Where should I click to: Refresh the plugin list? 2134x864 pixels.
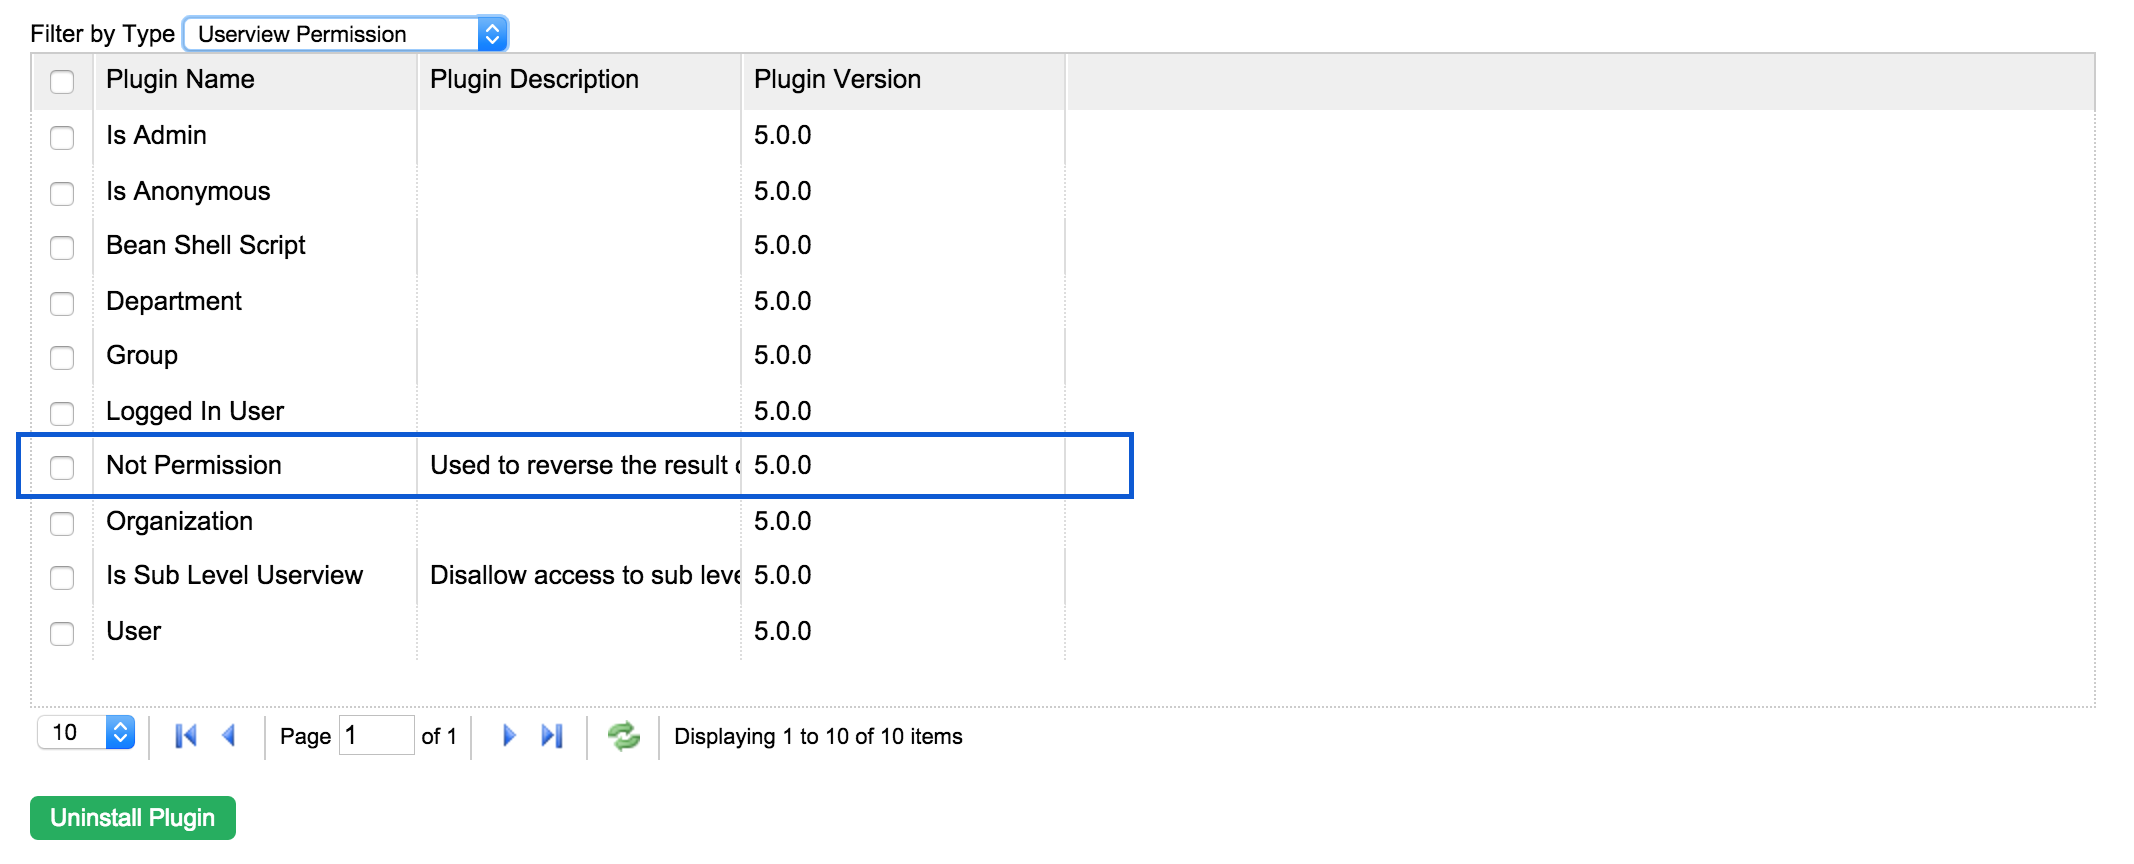[623, 736]
